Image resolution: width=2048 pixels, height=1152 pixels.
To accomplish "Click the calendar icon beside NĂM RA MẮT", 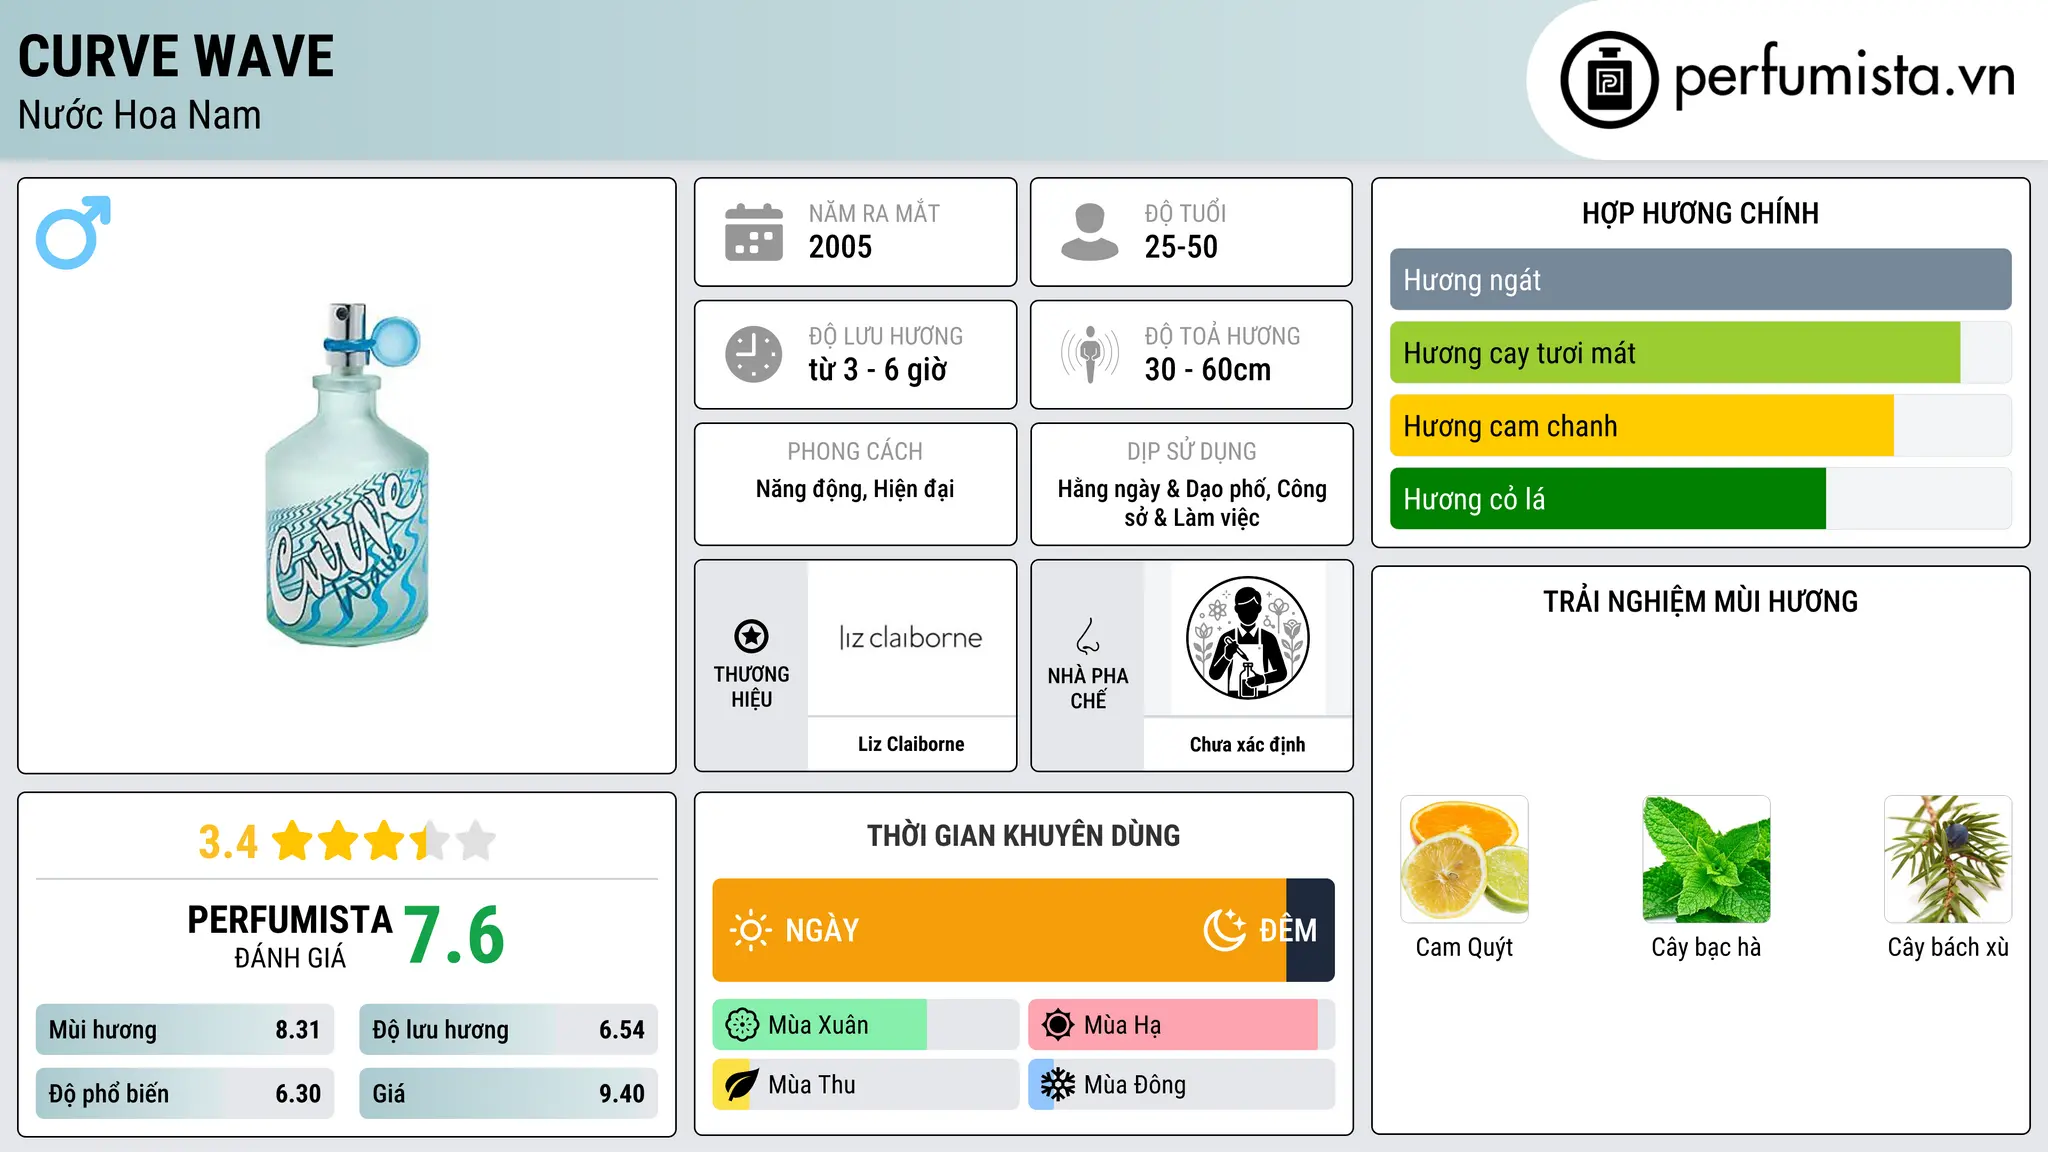I will 754,232.
